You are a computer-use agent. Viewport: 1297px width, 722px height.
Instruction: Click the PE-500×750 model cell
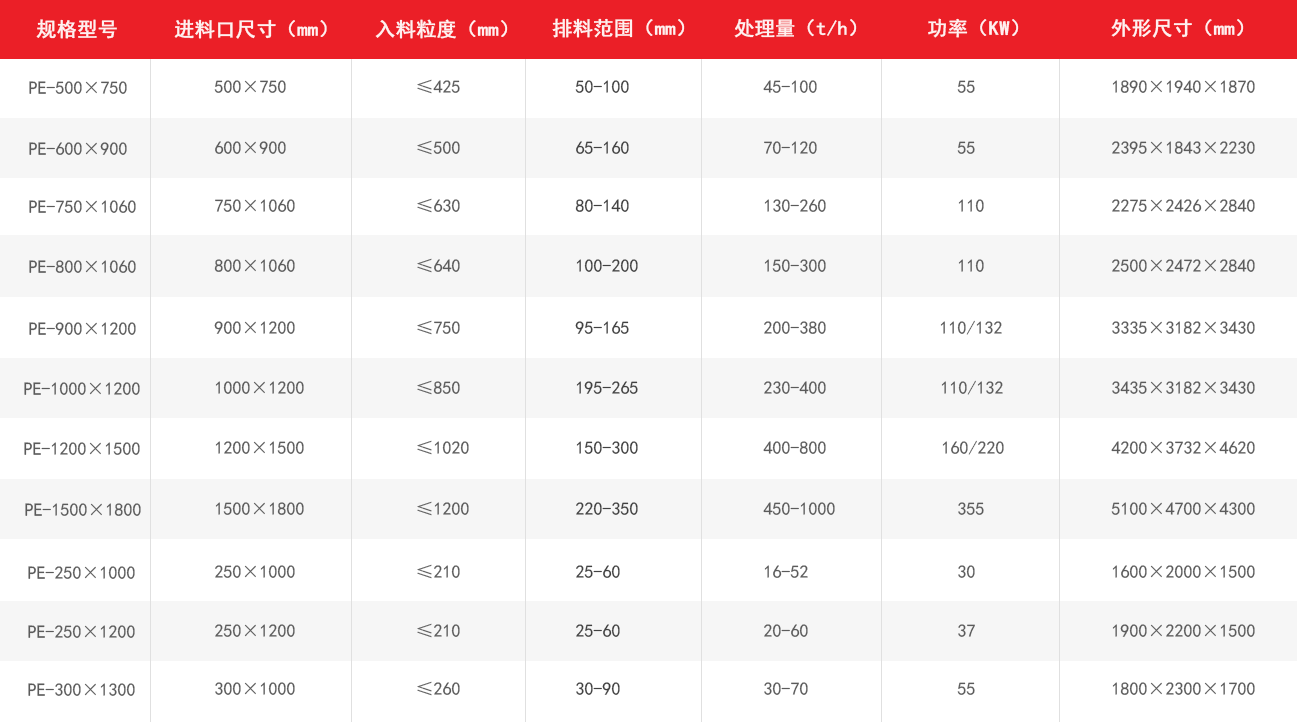click(x=77, y=88)
